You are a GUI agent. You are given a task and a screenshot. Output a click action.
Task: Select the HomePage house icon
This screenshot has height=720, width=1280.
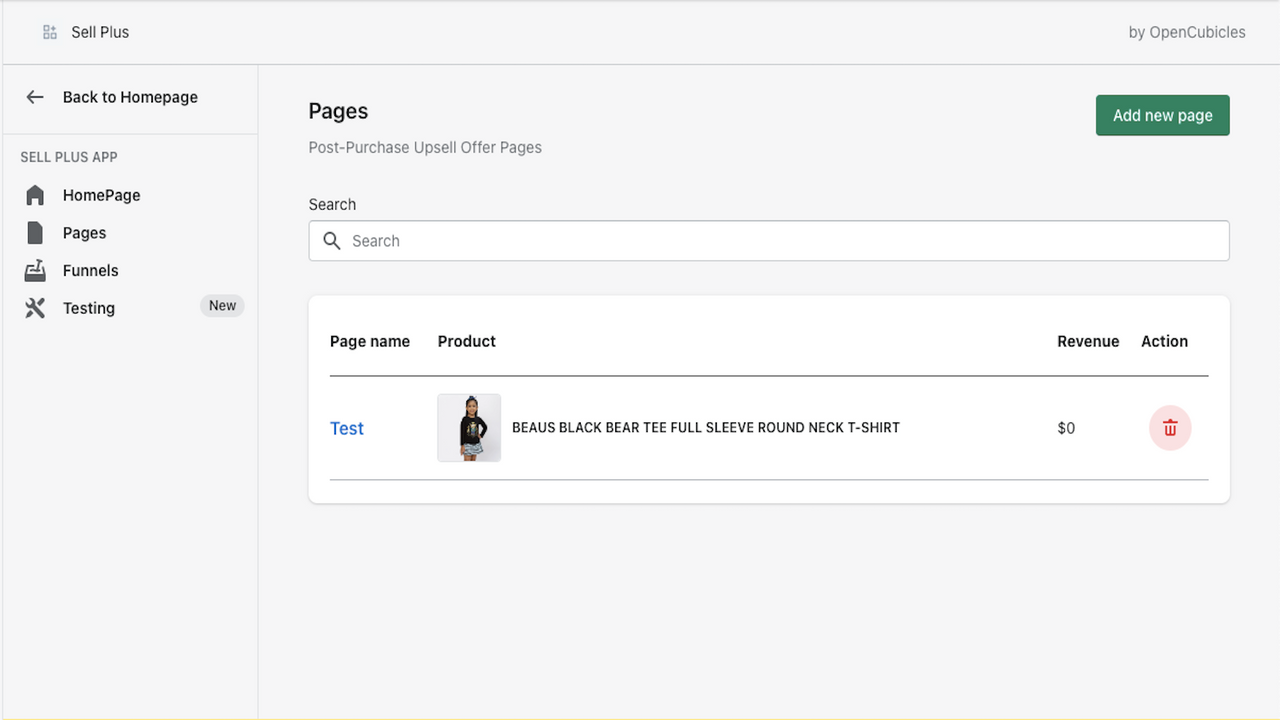pyautogui.click(x=35, y=194)
